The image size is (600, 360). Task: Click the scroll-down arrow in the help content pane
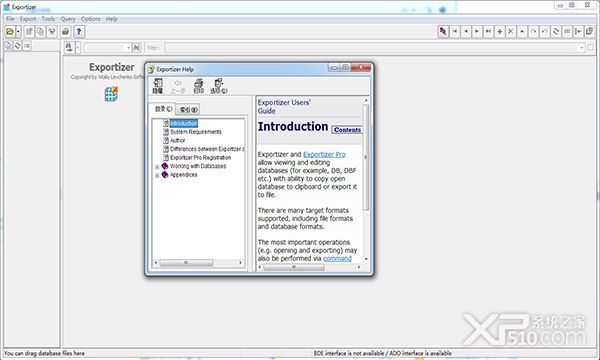[366, 259]
